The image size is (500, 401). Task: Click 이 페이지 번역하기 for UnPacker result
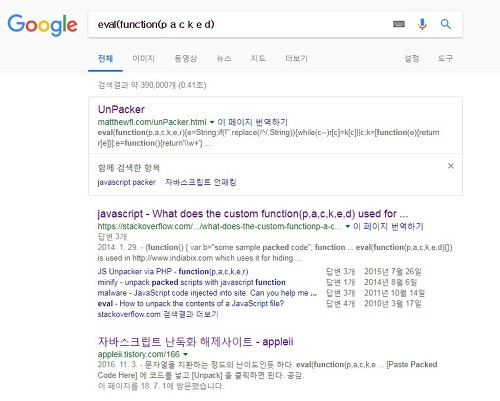point(252,122)
